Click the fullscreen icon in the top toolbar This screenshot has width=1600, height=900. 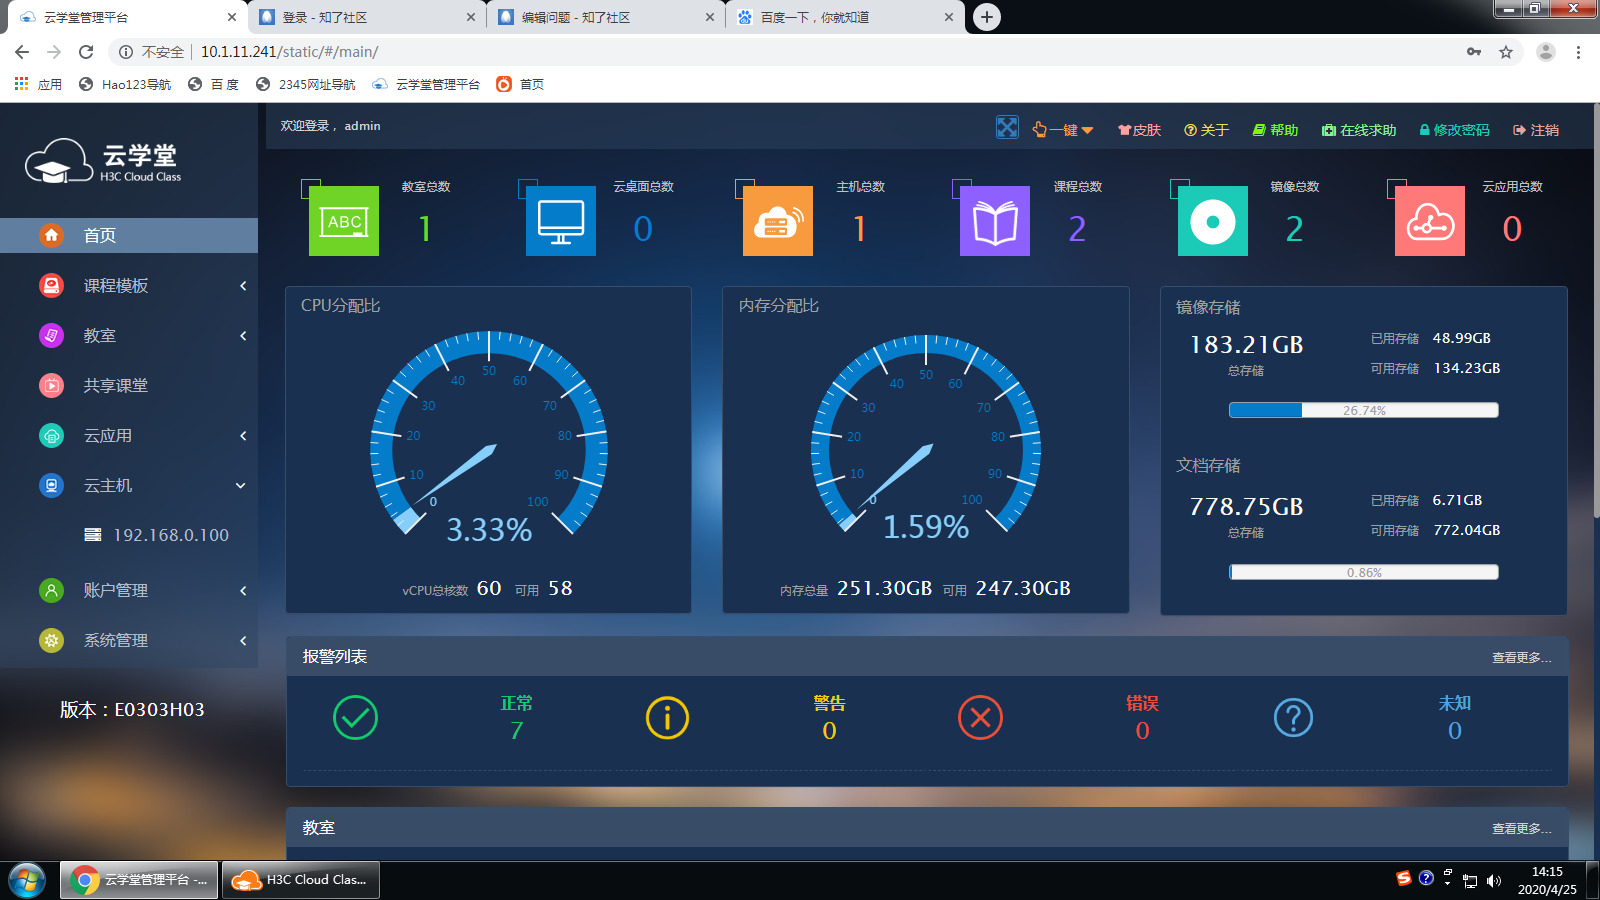1007,128
